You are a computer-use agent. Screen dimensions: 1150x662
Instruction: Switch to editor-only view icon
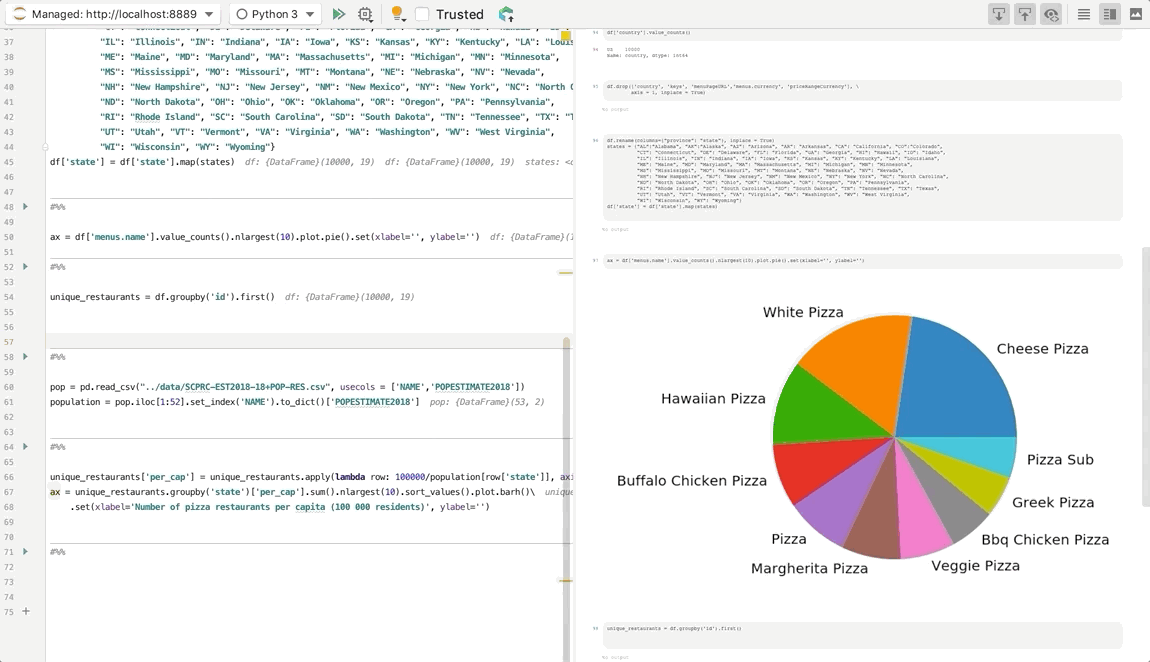[1083, 14]
